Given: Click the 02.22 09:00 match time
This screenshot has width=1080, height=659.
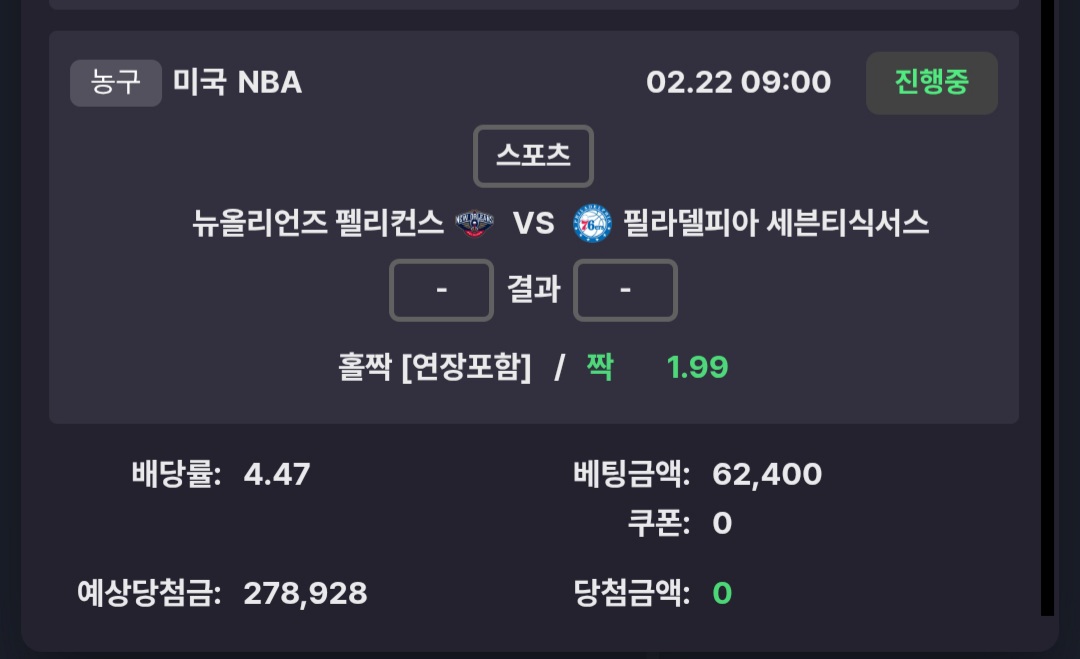Looking at the screenshot, I should click(738, 82).
